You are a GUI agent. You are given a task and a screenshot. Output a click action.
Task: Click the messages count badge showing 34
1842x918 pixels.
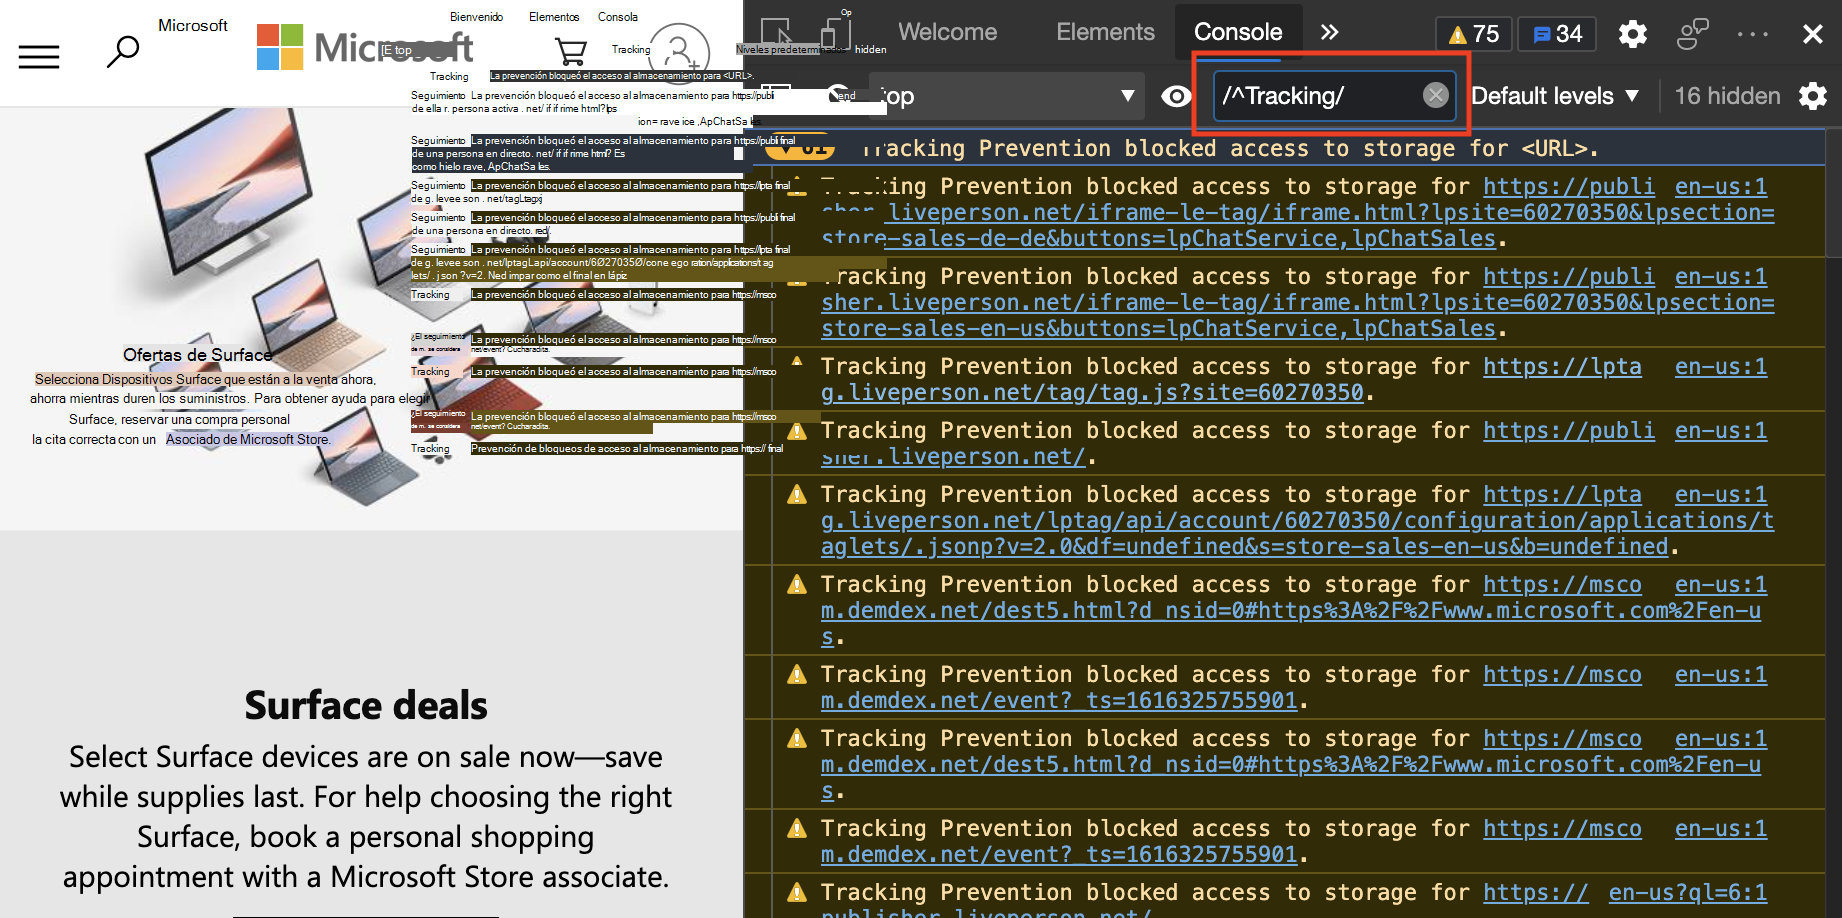pos(1558,34)
